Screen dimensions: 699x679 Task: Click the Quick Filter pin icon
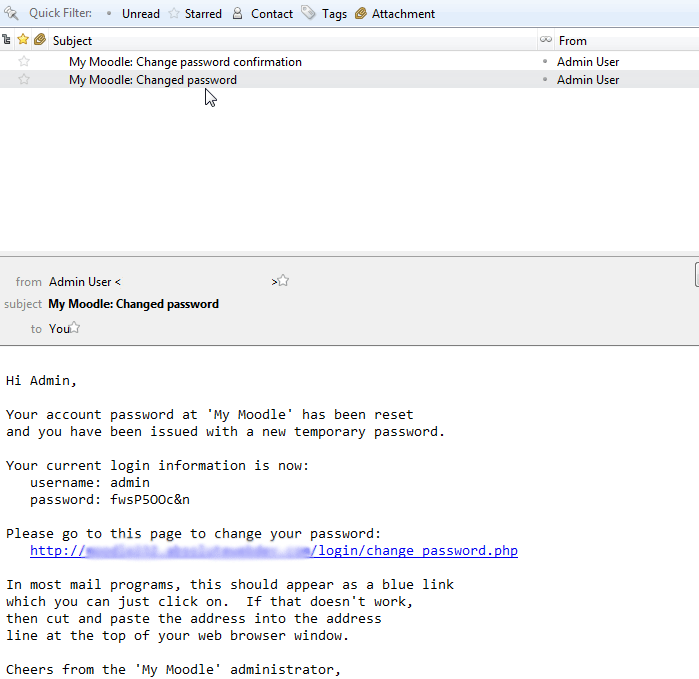click(11, 13)
